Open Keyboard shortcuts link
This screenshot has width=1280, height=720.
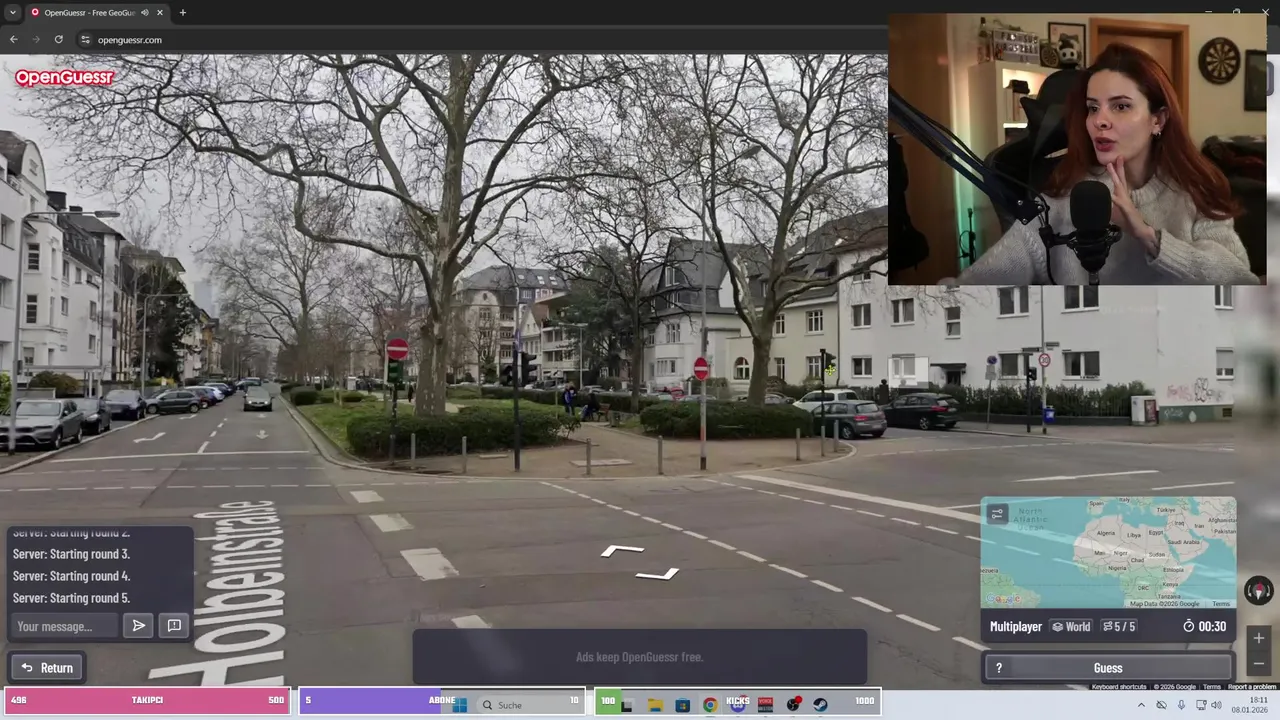coord(1119,687)
